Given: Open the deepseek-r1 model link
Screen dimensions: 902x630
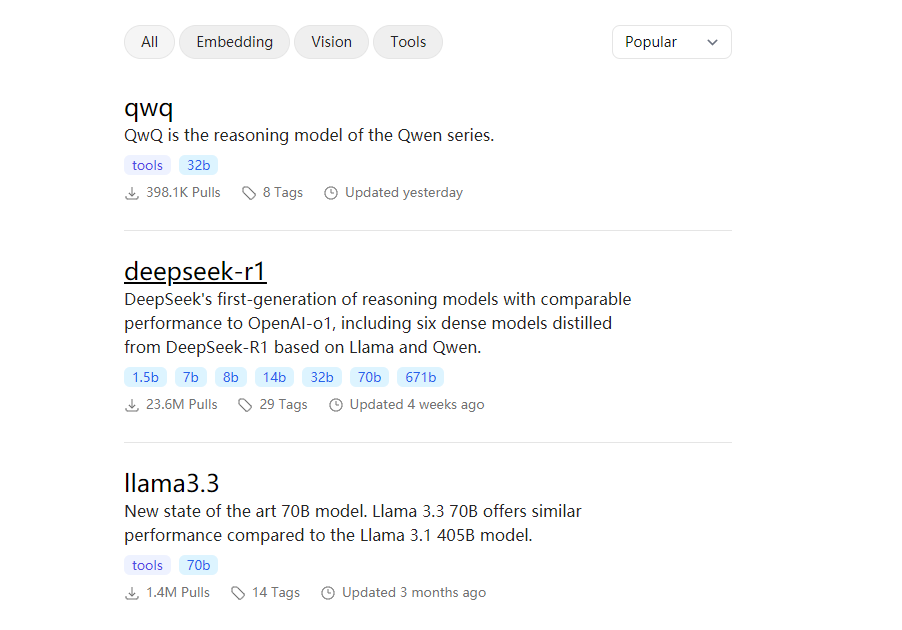Looking at the screenshot, I should (x=195, y=271).
